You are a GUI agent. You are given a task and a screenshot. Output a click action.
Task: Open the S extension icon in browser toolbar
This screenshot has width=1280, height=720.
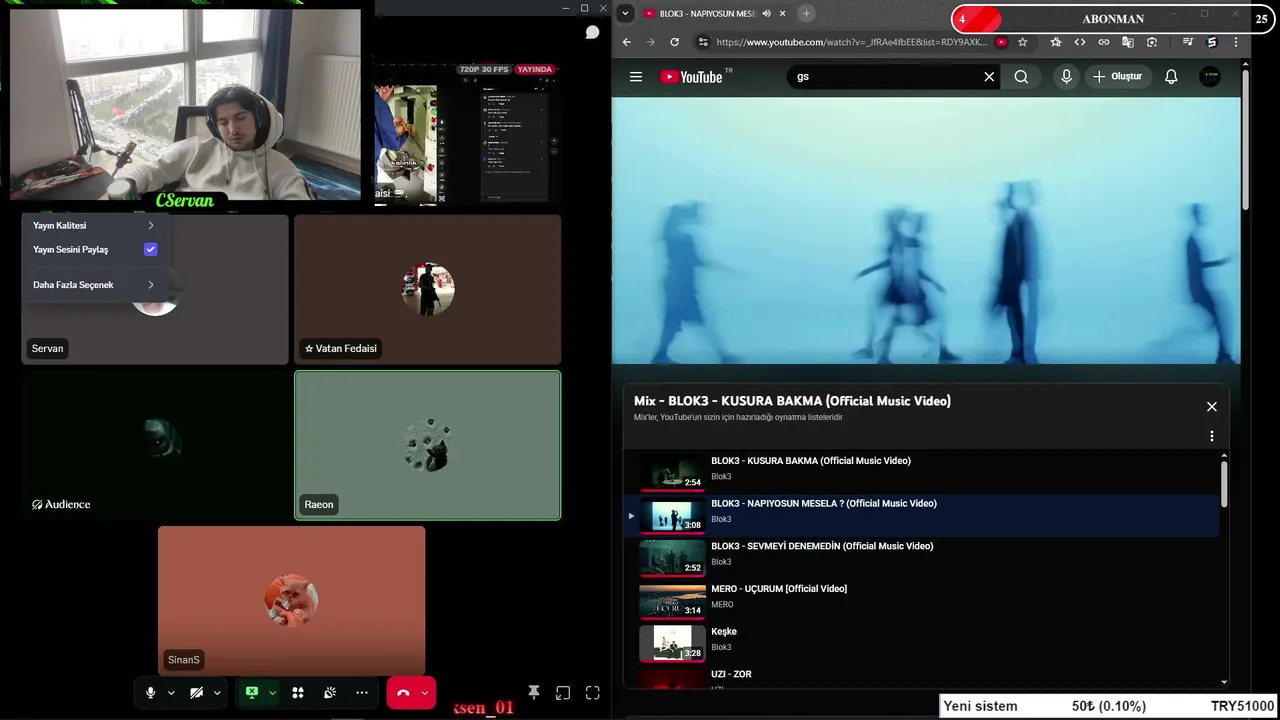(1212, 42)
